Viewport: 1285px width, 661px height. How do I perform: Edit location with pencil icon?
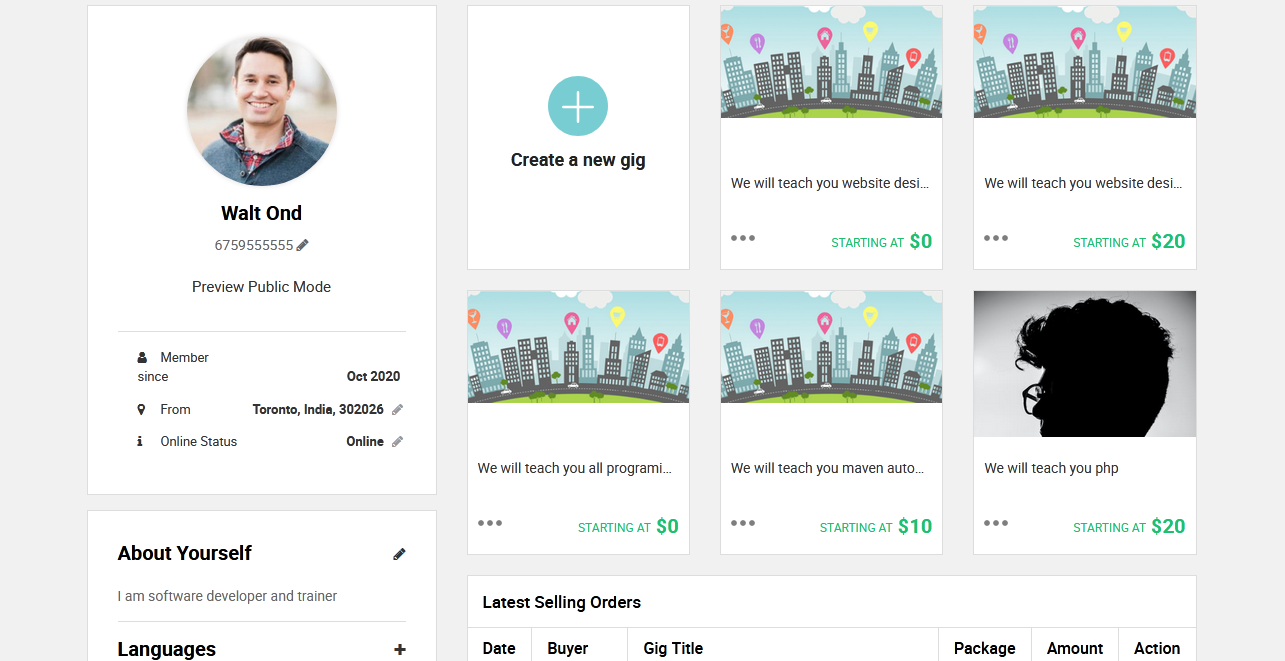pyautogui.click(x=397, y=409)
